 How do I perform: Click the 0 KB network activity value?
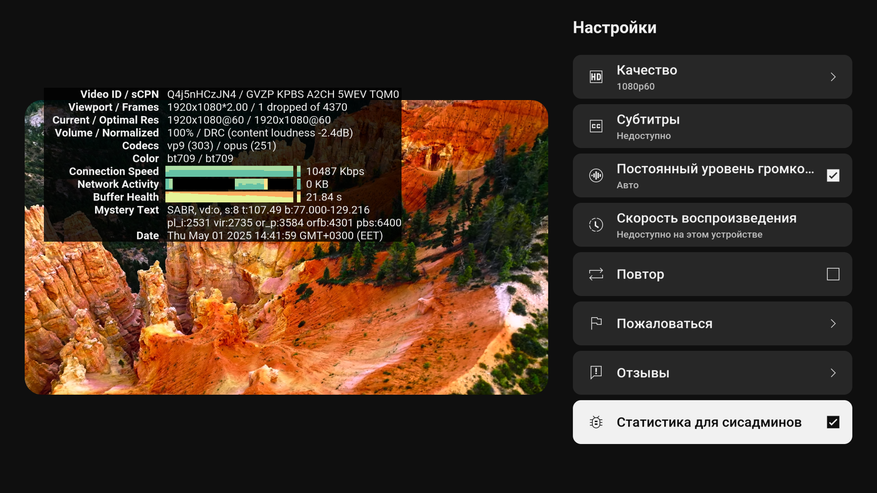point(317,184)
